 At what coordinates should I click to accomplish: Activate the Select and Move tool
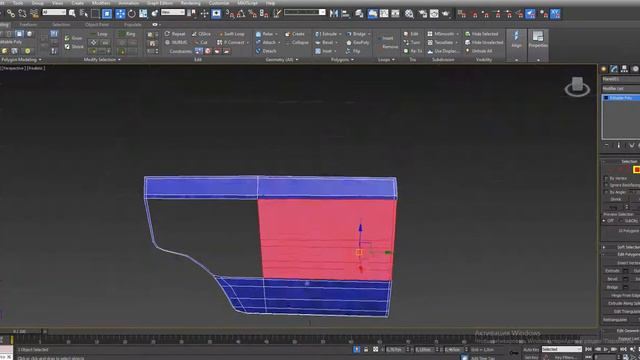pos(120,14)
